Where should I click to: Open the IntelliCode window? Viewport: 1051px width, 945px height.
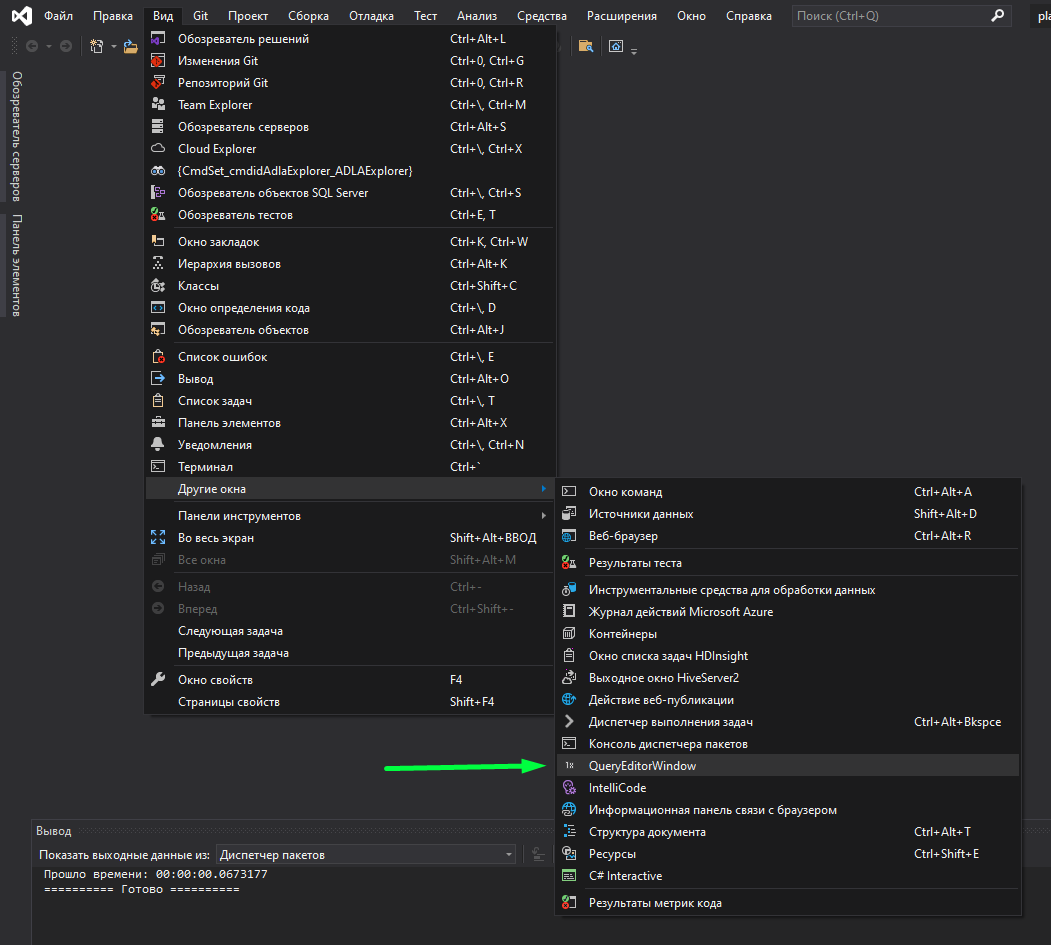click(617, 788)
